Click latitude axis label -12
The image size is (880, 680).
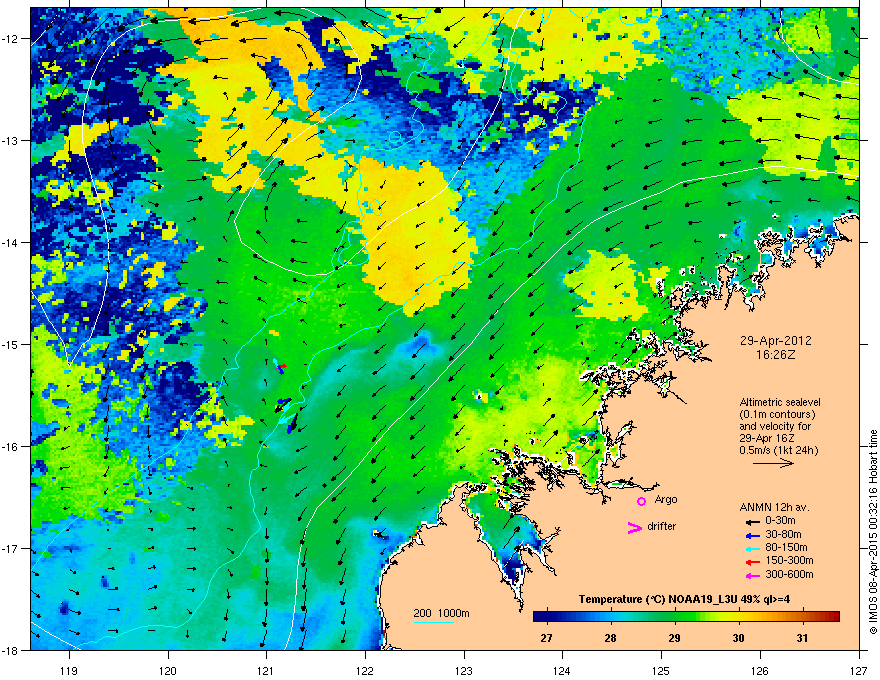tap(11, 39)
